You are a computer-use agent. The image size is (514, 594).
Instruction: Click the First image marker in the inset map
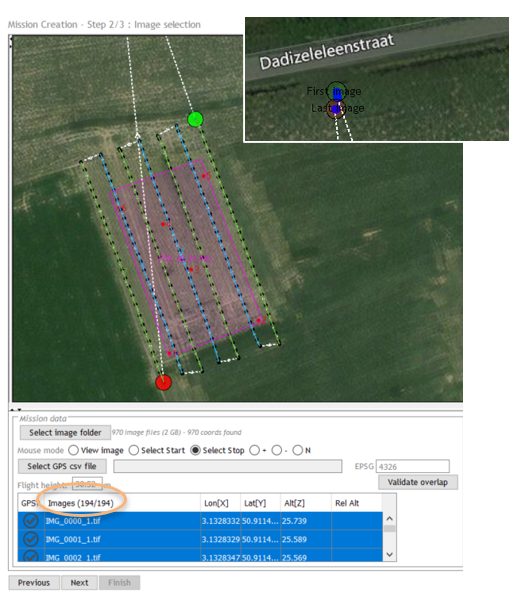(x=336, y=91)
